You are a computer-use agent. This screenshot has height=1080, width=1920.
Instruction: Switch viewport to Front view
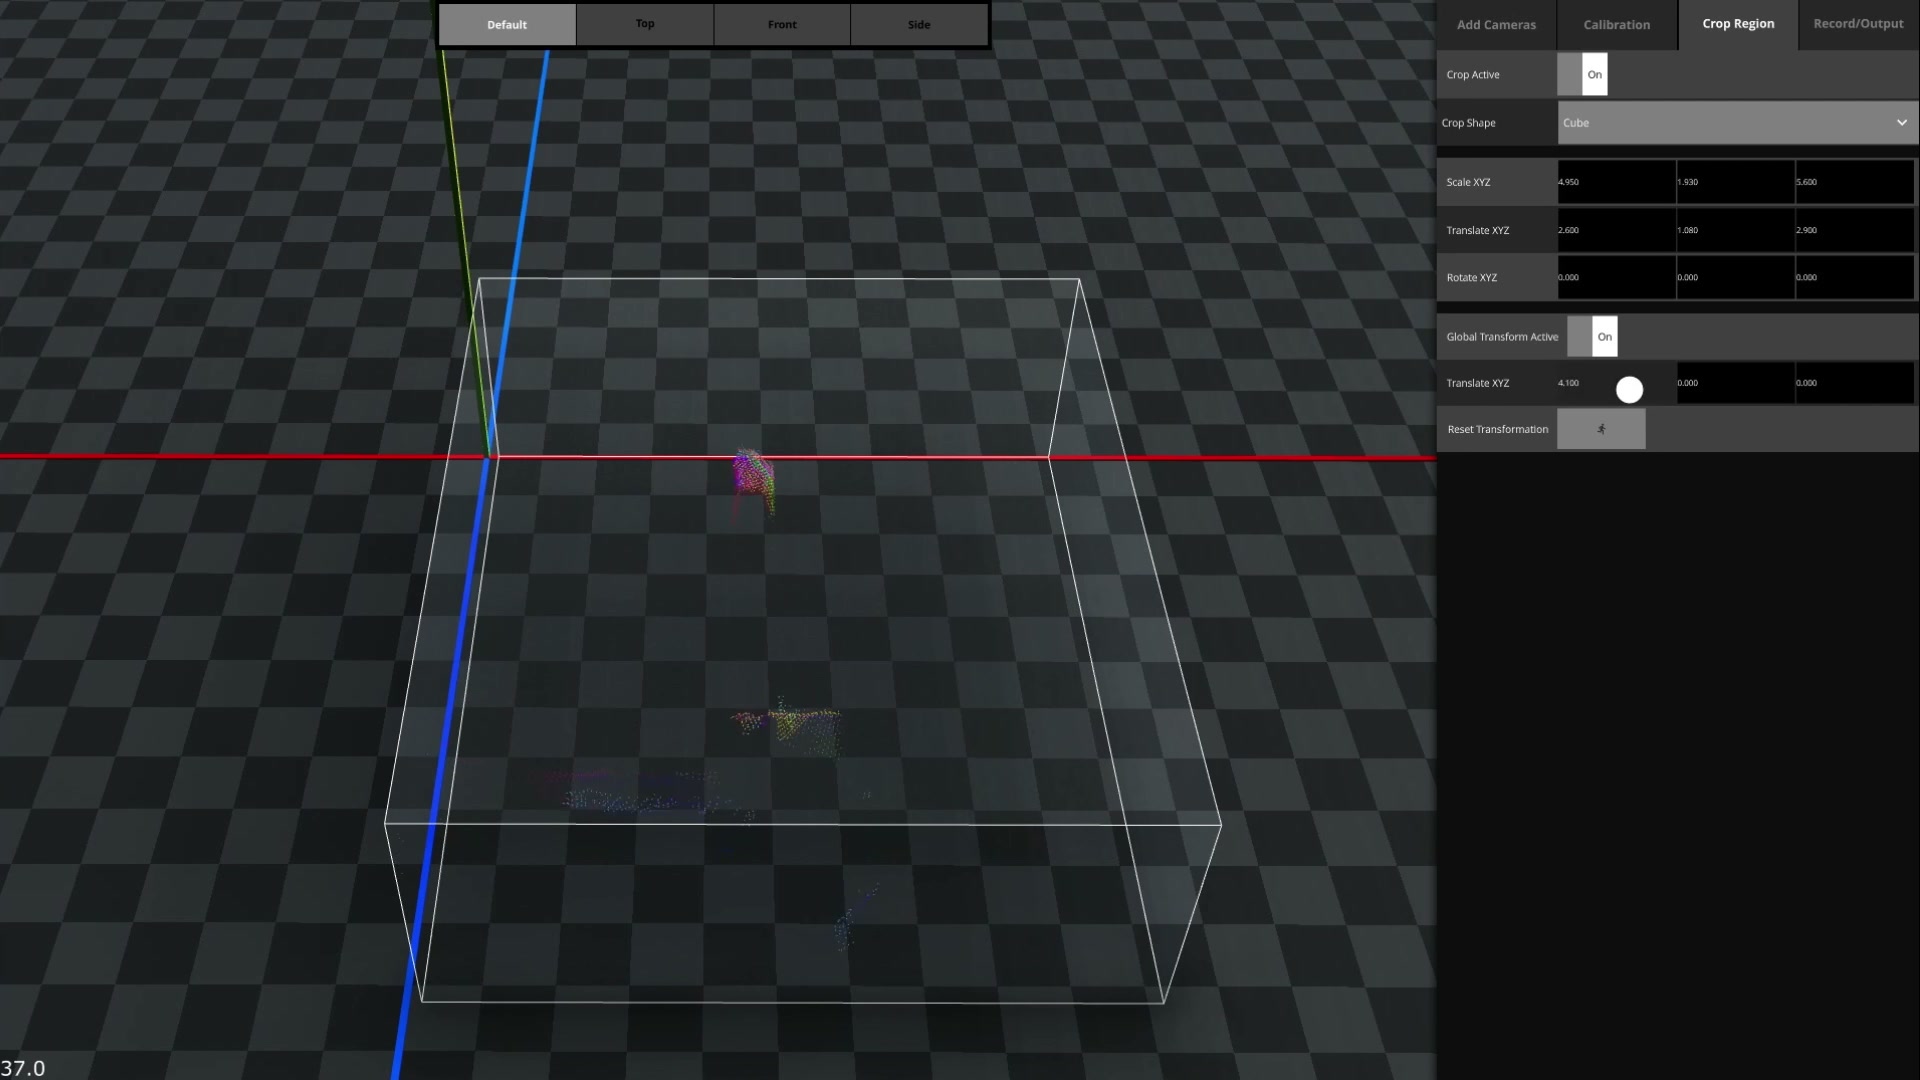(x=782, y=25)
